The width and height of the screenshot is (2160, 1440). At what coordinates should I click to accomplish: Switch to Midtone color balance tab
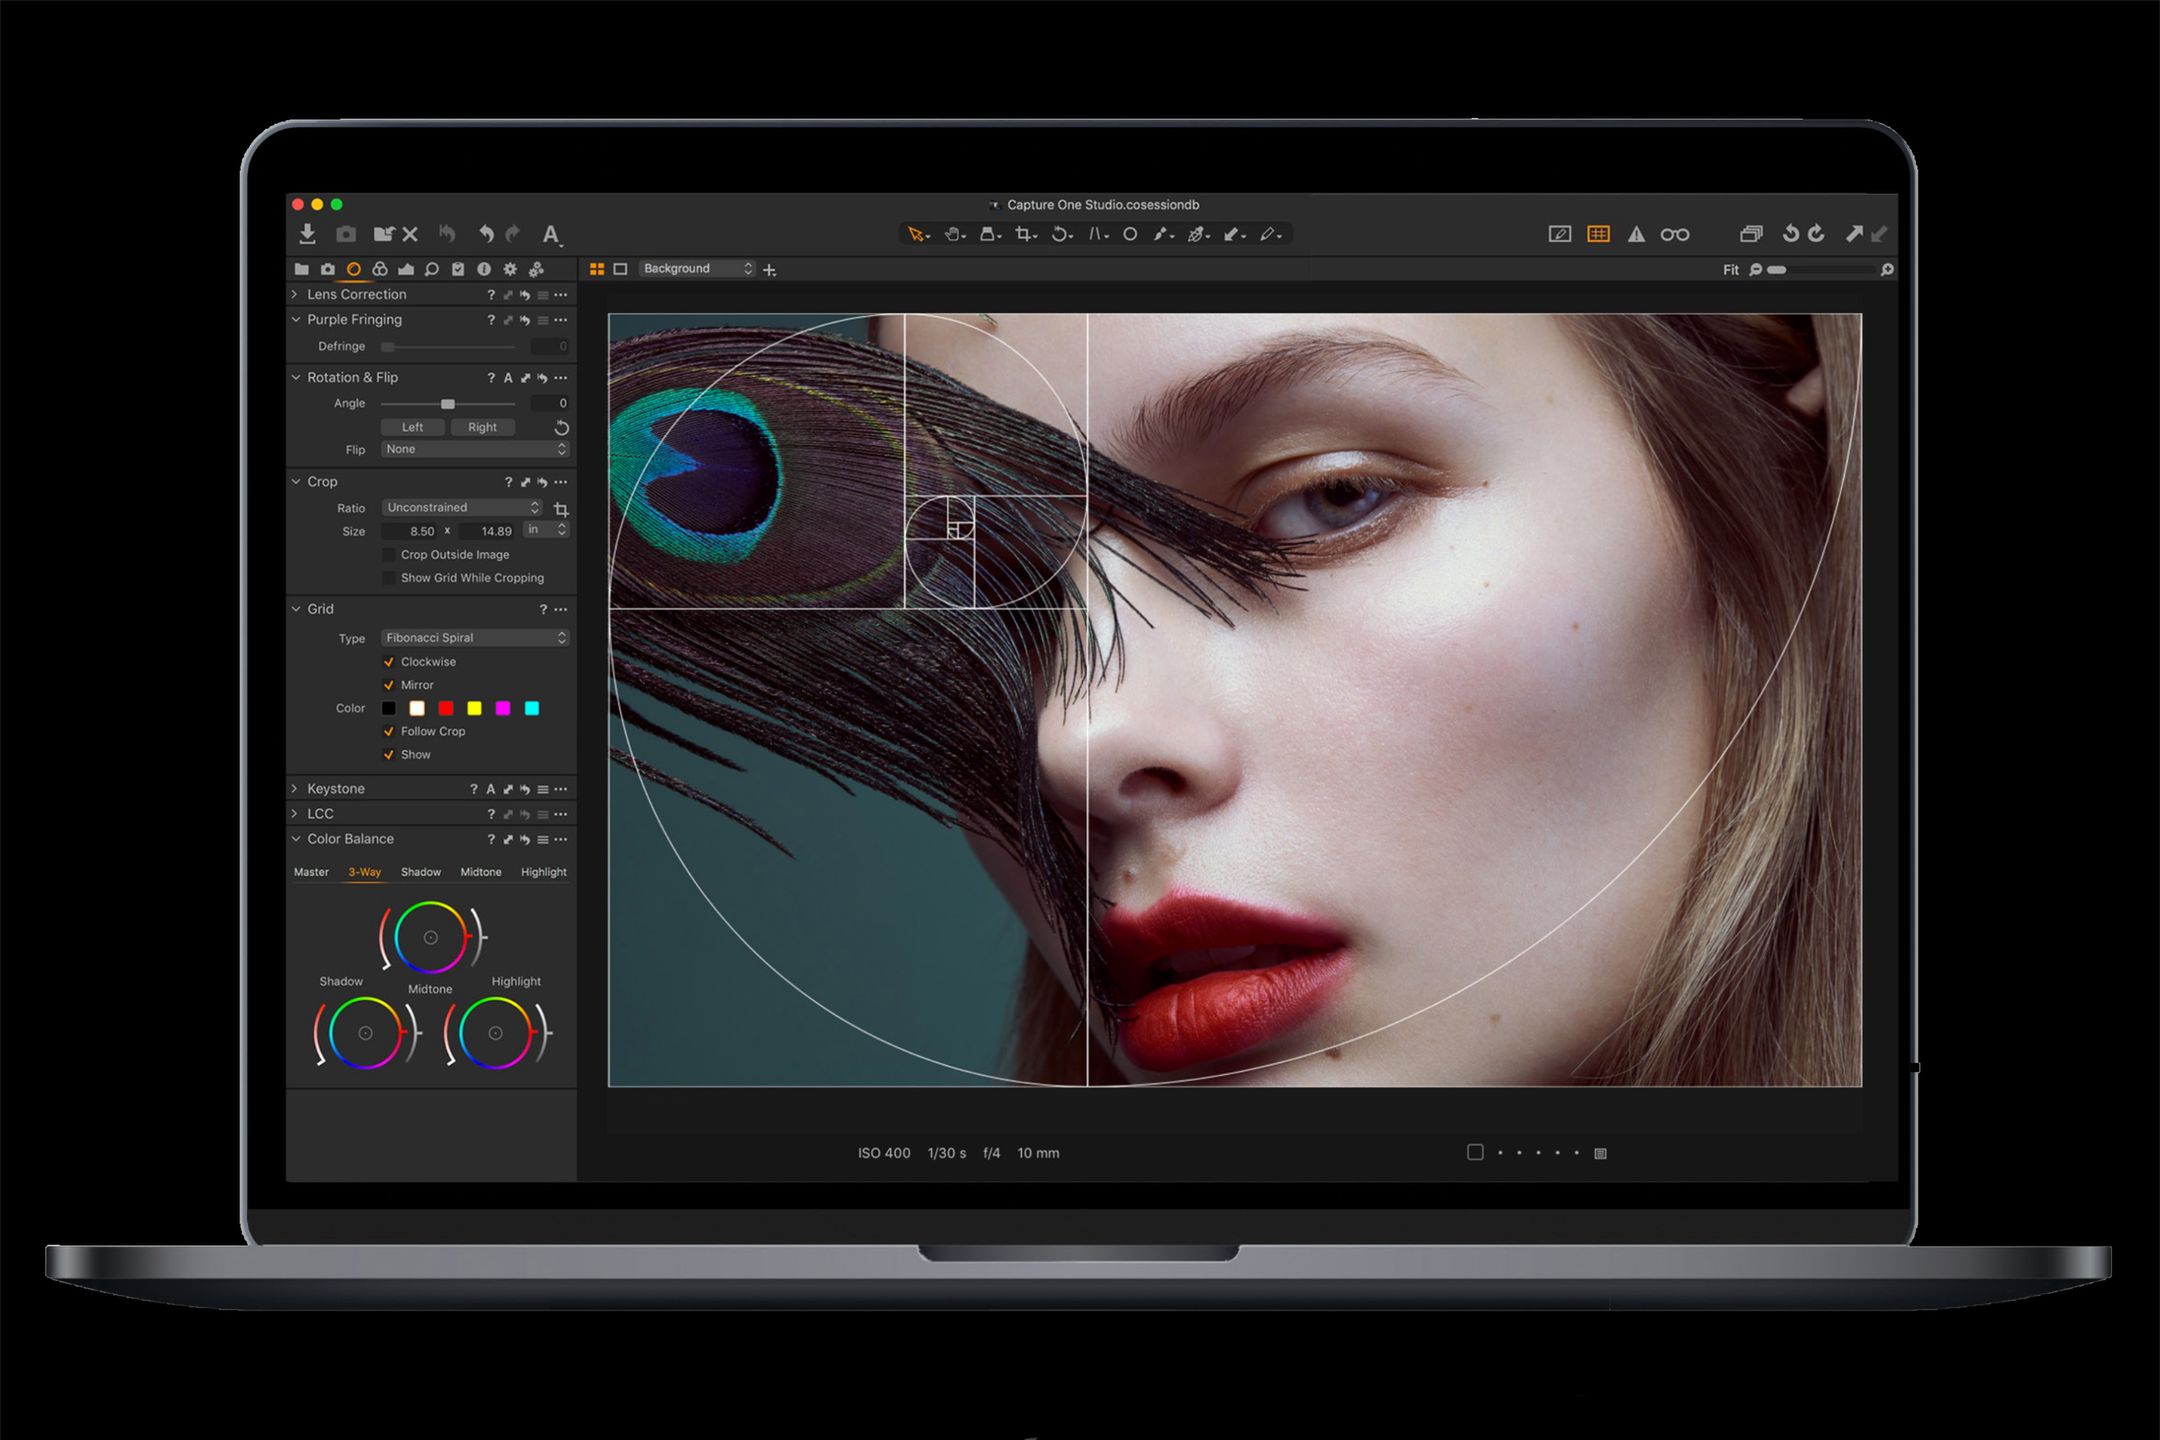click(x=481, y=872)
